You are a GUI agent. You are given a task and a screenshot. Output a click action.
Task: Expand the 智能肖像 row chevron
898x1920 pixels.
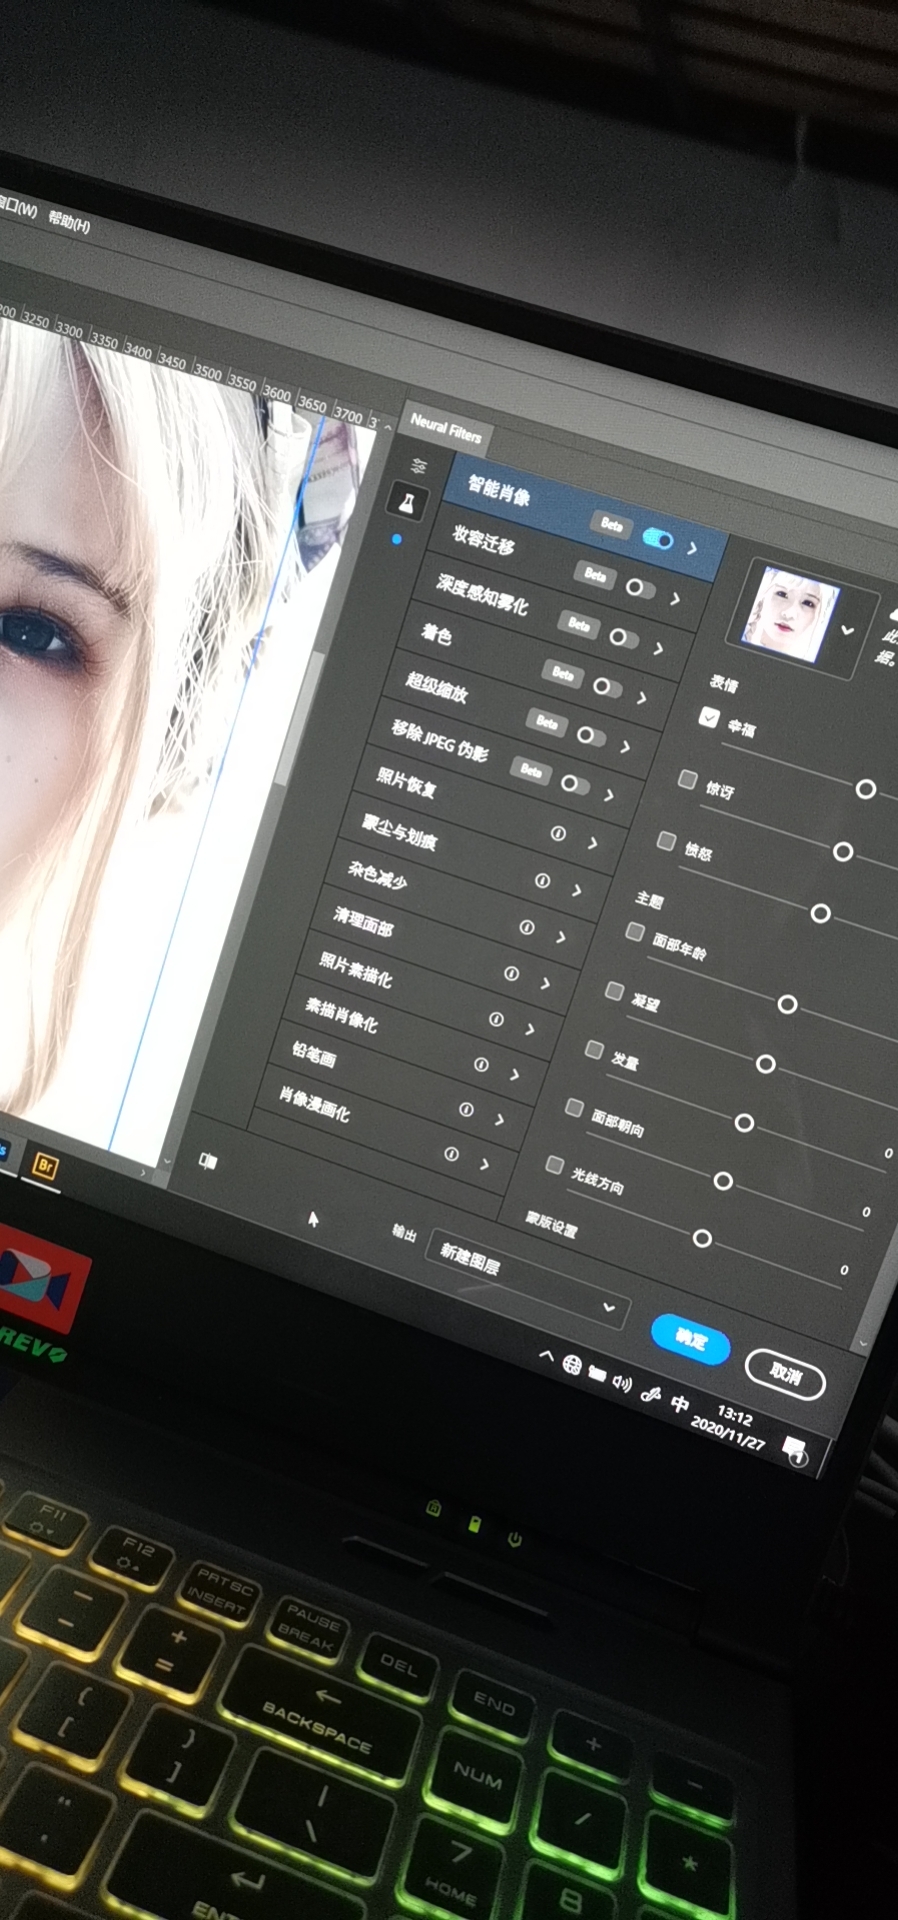click(x=692, y=548)
